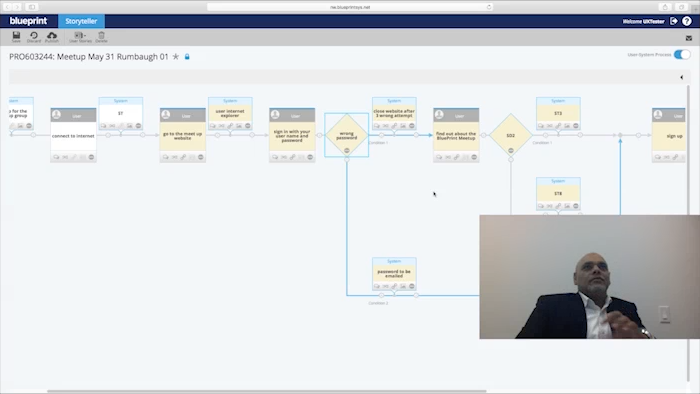Select the 'go to the meet up website' task
The height and width of the screenshot is (394, 700).
[183, 136]
